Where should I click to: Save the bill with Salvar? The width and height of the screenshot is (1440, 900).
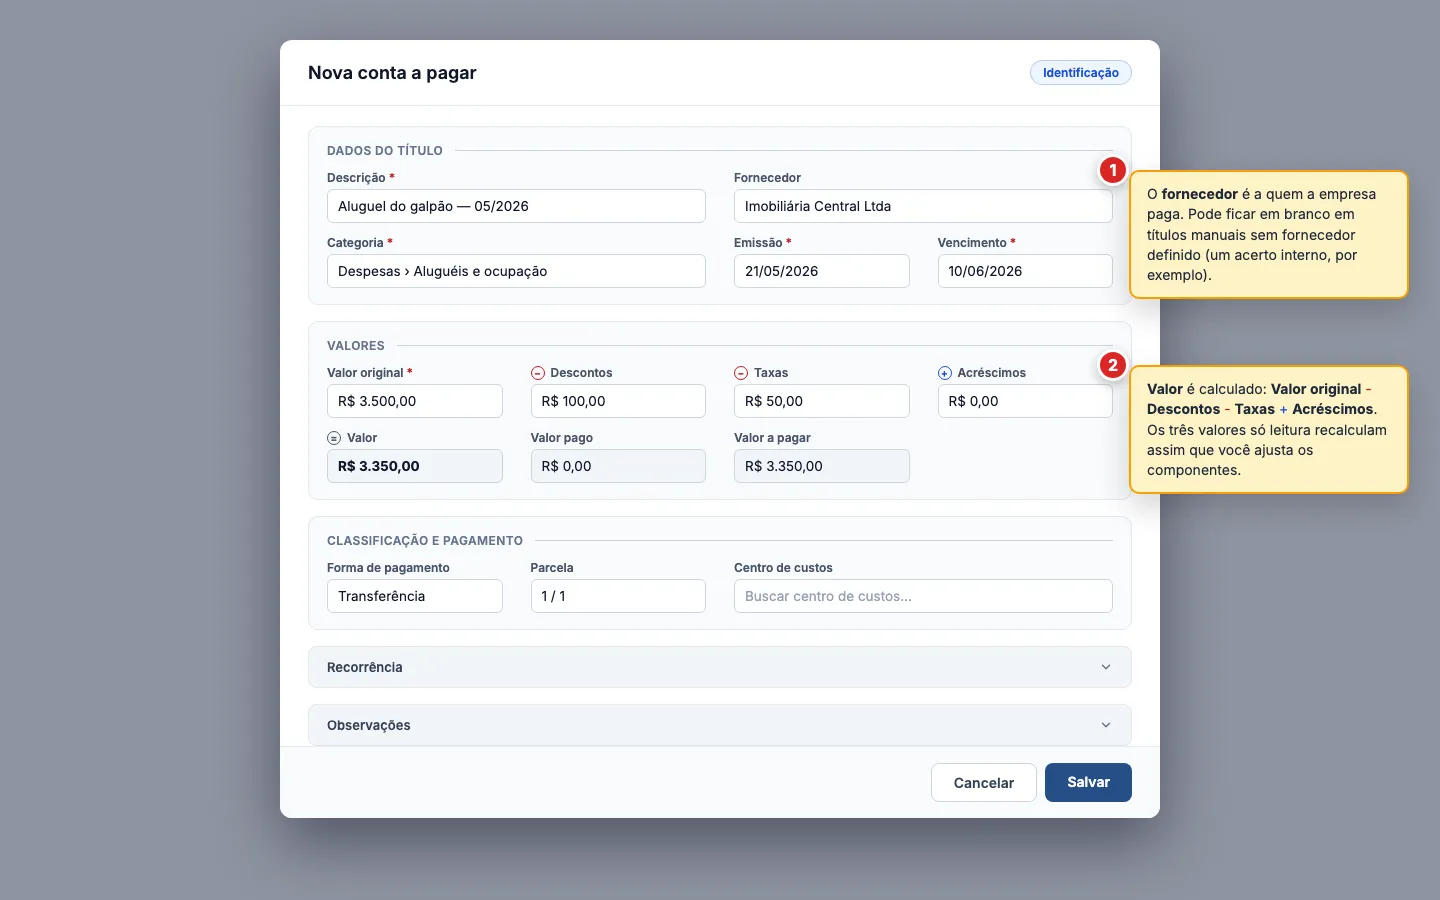[x=1088, y=783]
